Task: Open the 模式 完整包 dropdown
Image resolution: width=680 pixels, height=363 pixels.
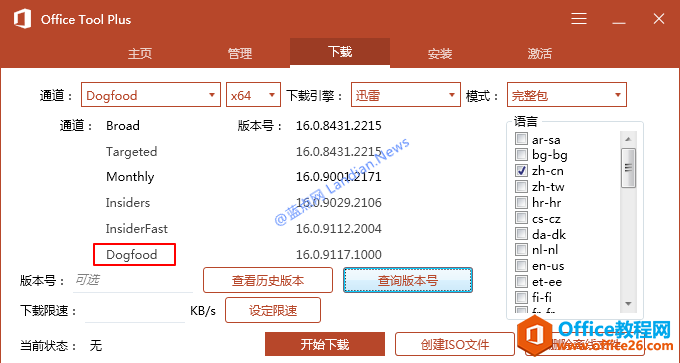Action: tap(567, 95)
